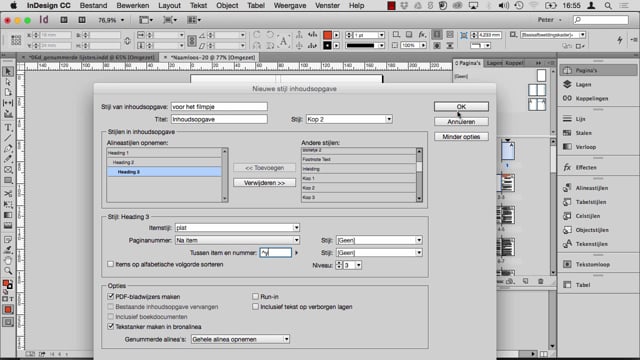
Task: Select Footnote Text in Andere stijlen list
Action: point(359,159)
